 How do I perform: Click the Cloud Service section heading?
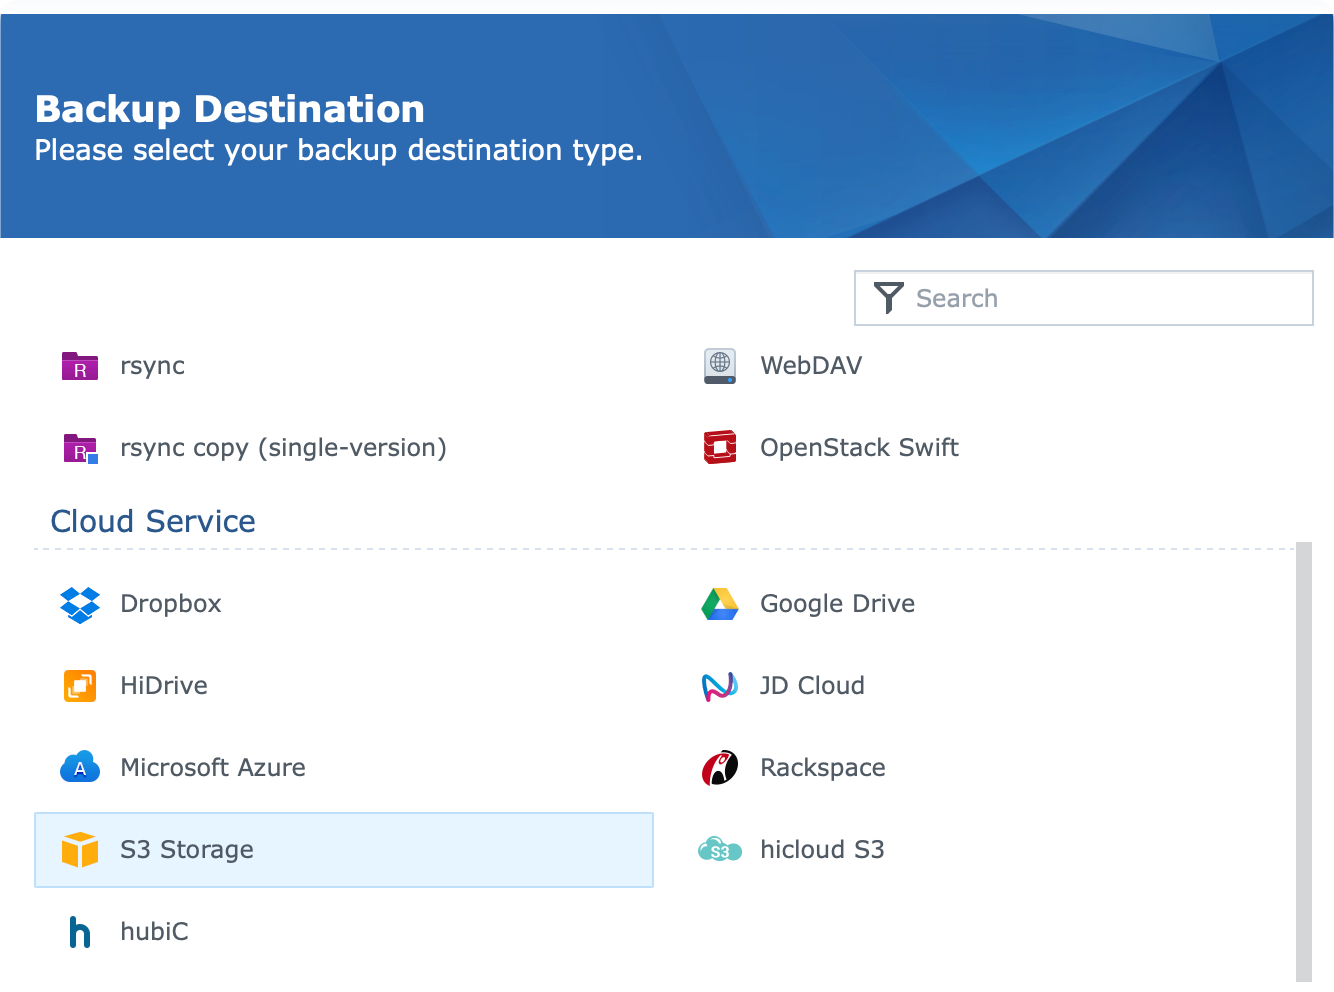(x=153, y=521)
